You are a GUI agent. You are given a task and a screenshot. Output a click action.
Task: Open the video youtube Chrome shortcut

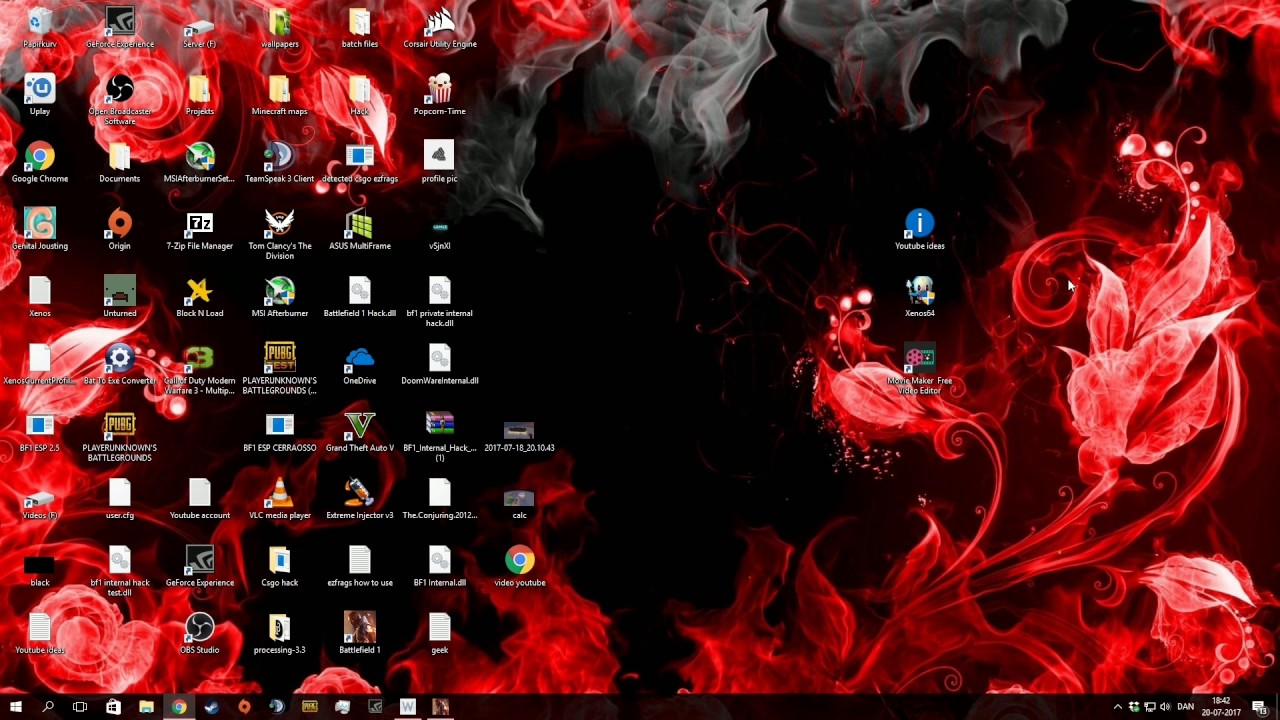point(519,564)
